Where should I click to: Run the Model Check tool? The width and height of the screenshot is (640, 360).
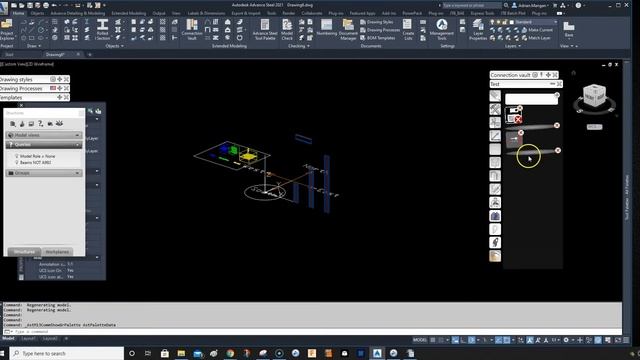[x=287, y=29]
